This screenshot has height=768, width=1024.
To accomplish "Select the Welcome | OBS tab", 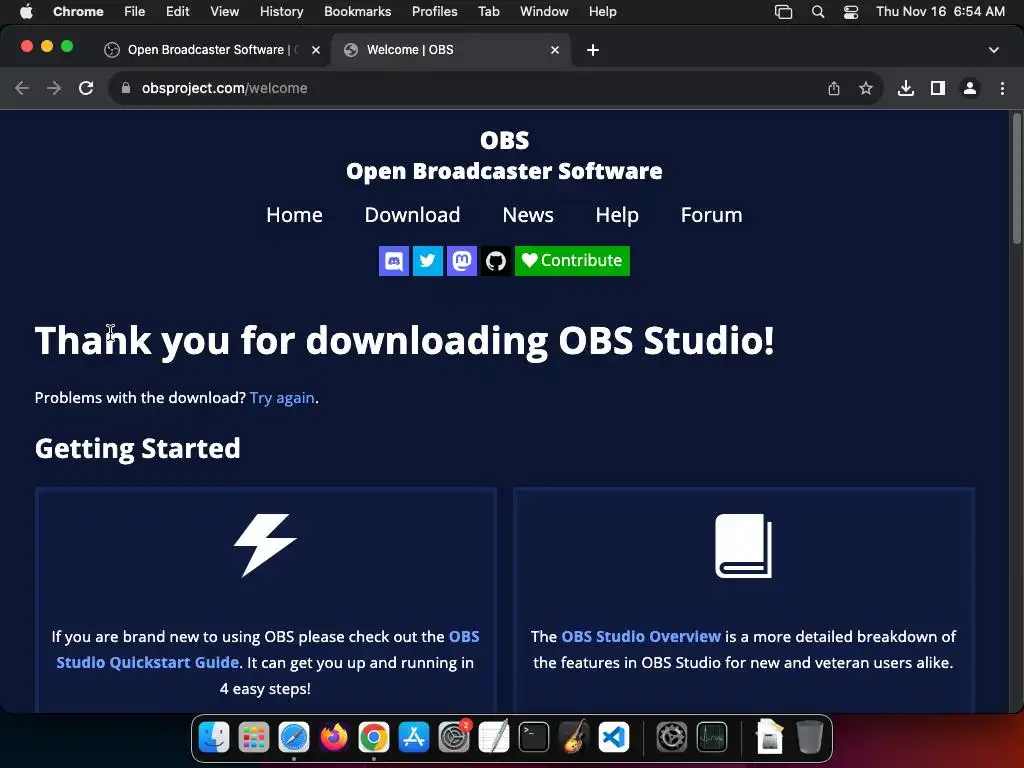I will point(451,50).
